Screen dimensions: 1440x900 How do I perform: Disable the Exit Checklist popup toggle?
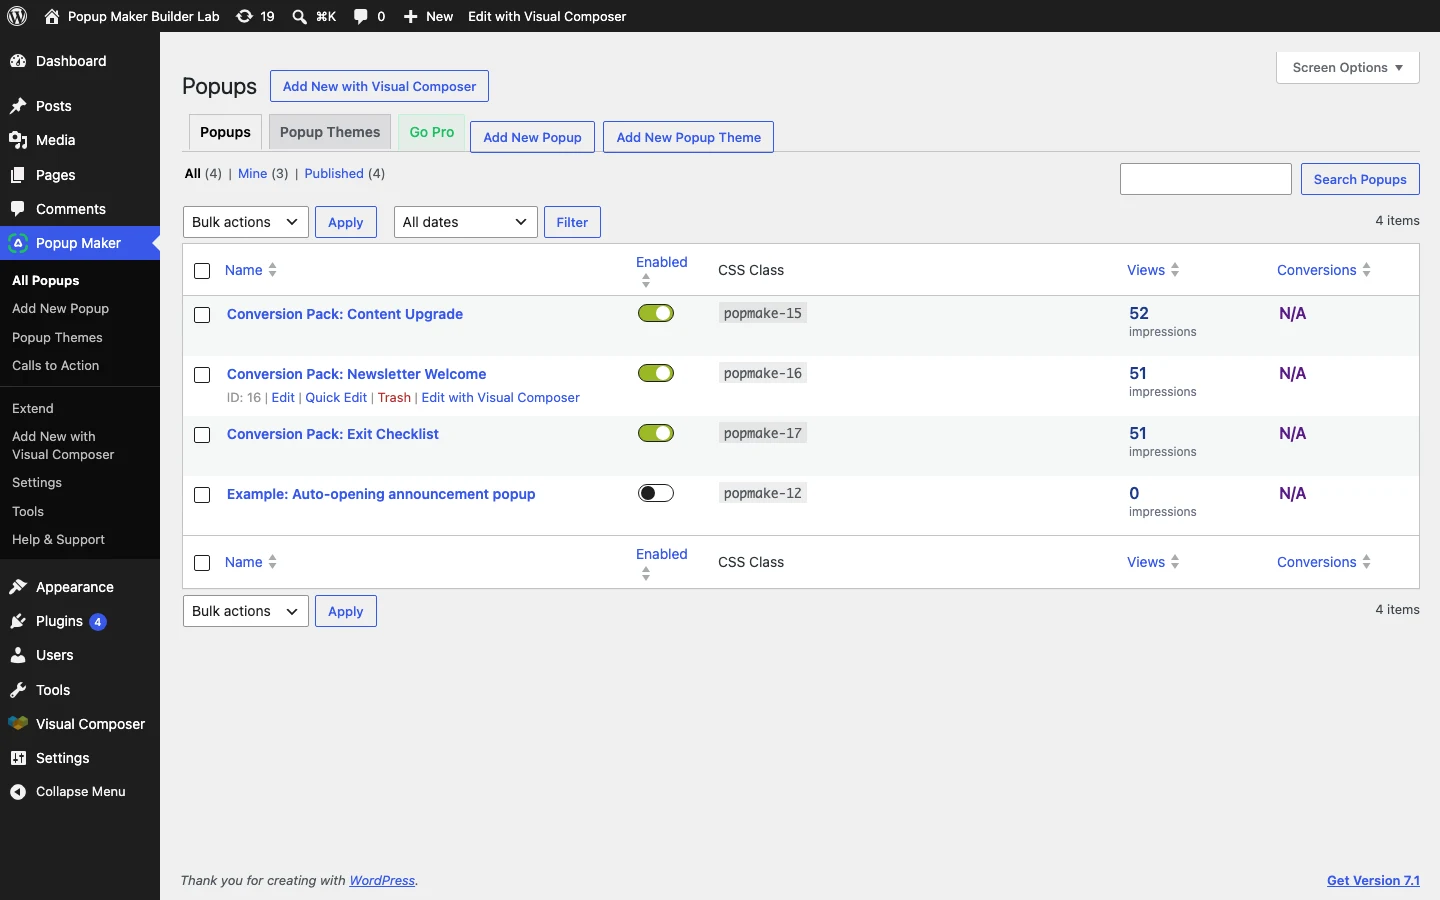pos(656,433)
